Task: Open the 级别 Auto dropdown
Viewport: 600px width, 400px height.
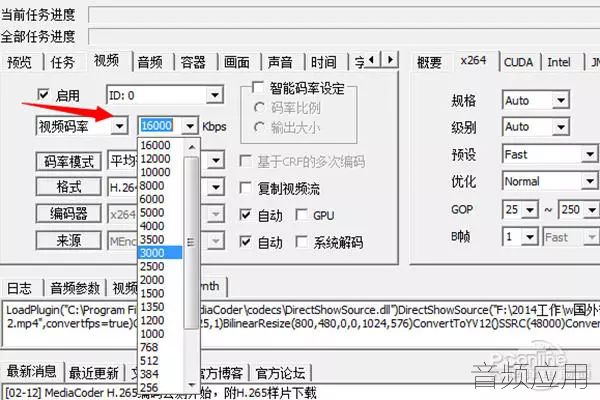Action: [561, 127]
